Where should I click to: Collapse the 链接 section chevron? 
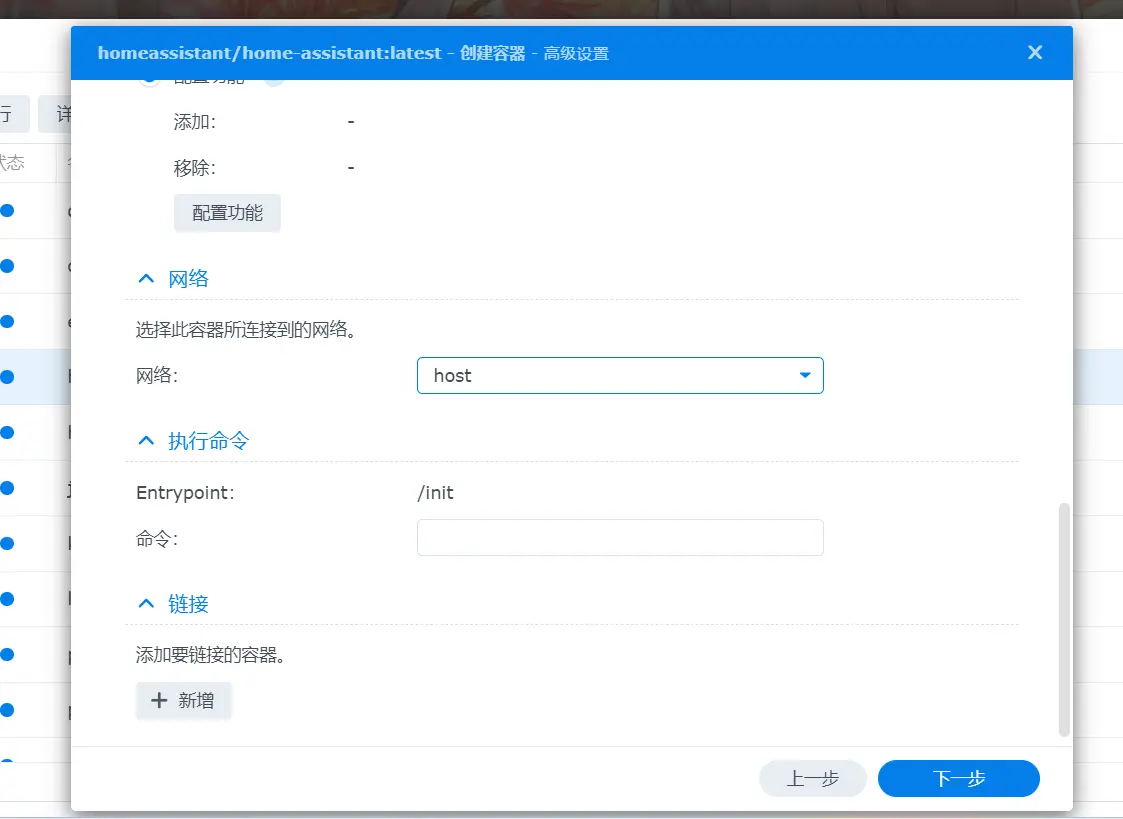coord(146,604)
